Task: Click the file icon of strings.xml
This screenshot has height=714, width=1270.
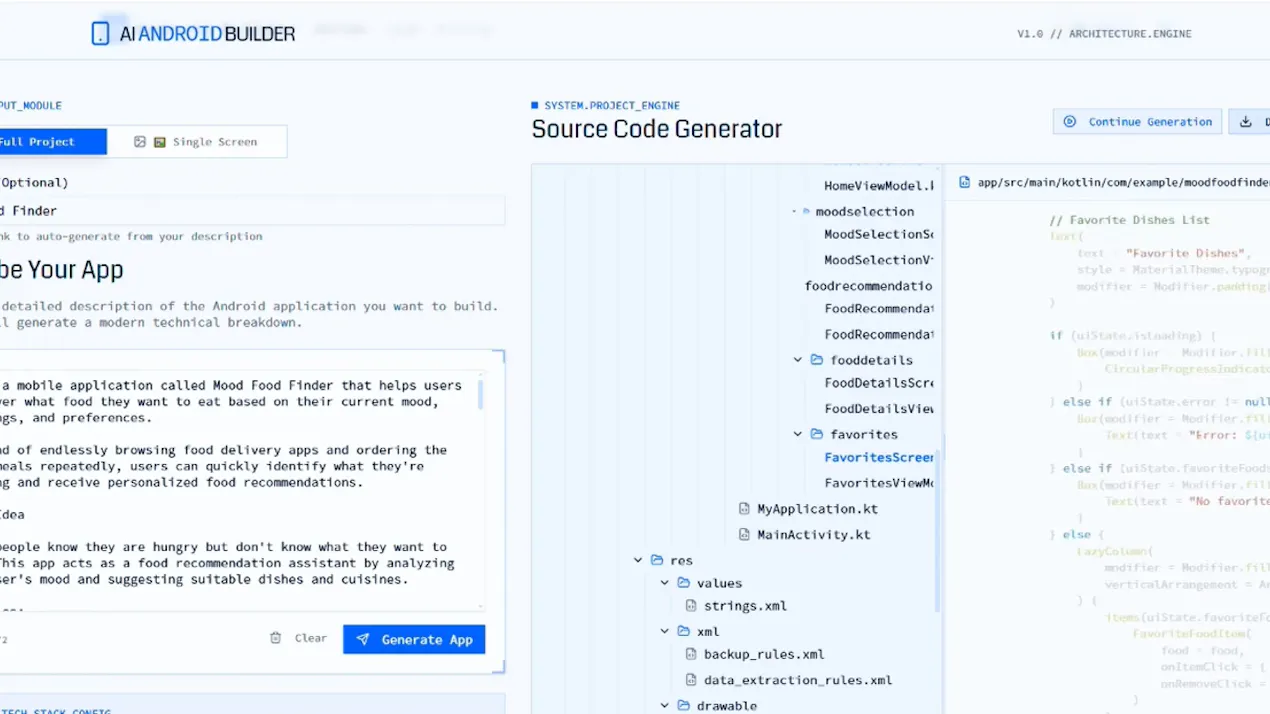Action: pyautogui.click(x=691, y=606)
